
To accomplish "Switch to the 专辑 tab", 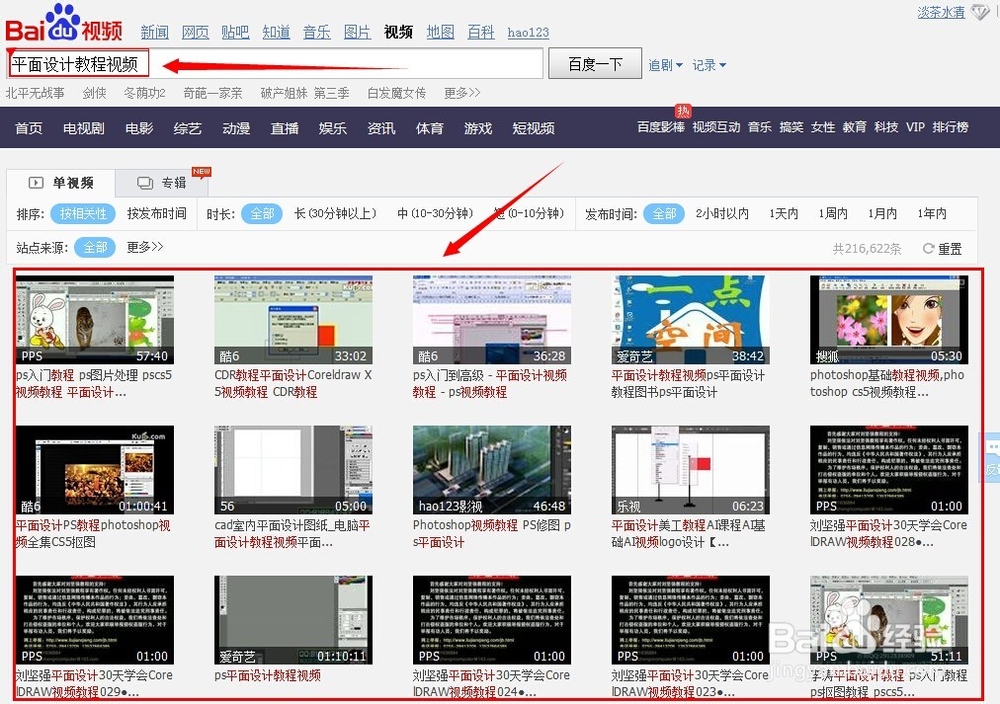I will (x=162, y=183).
